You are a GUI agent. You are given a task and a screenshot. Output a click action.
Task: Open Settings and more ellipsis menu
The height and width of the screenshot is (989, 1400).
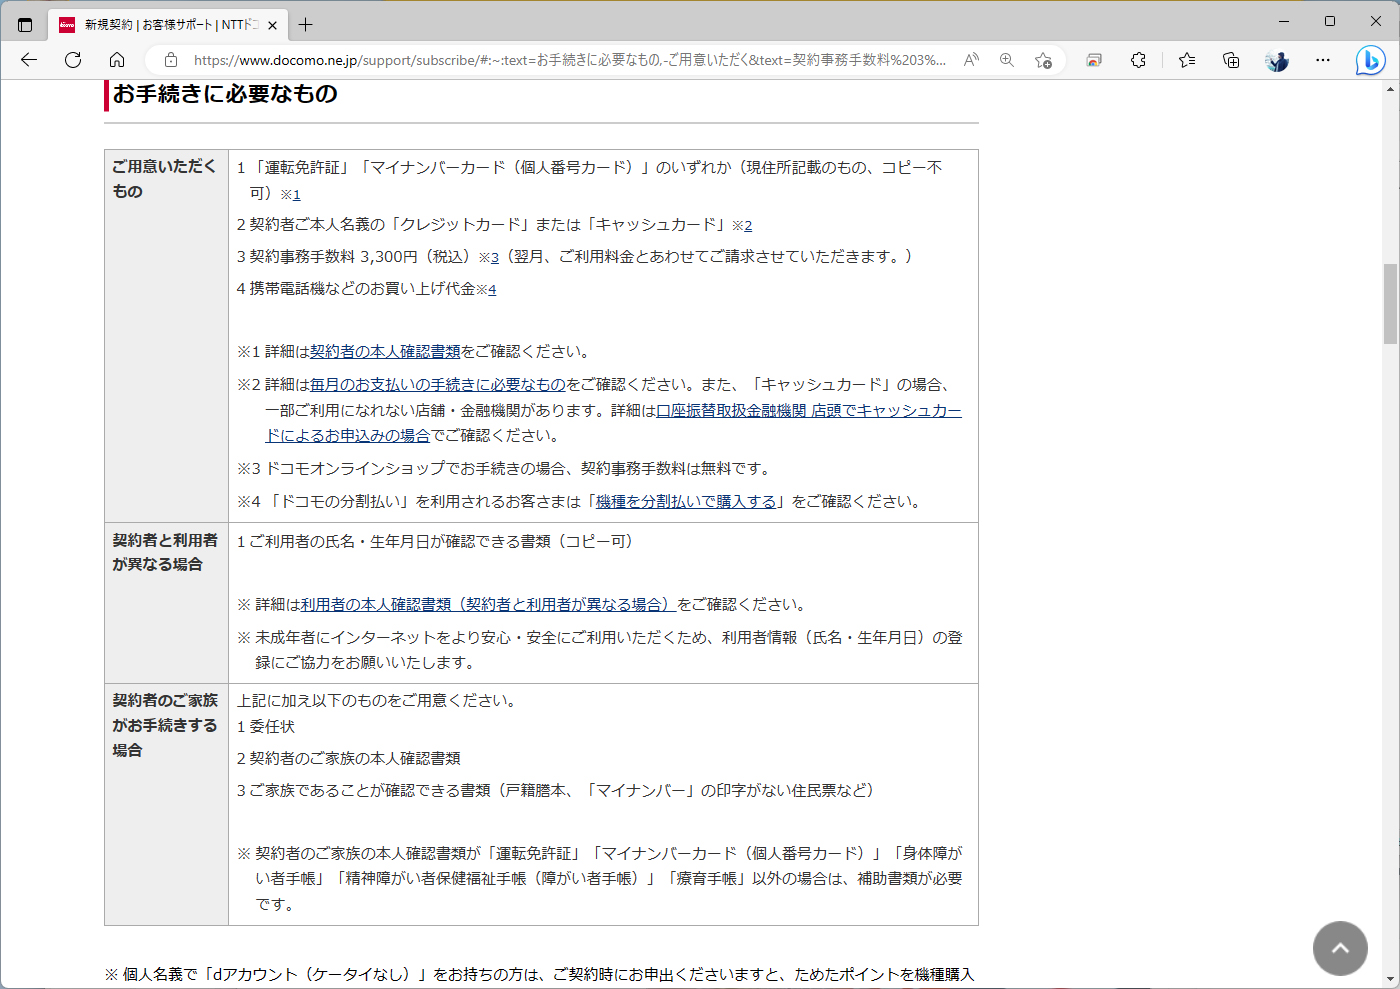click(1323, 60)
